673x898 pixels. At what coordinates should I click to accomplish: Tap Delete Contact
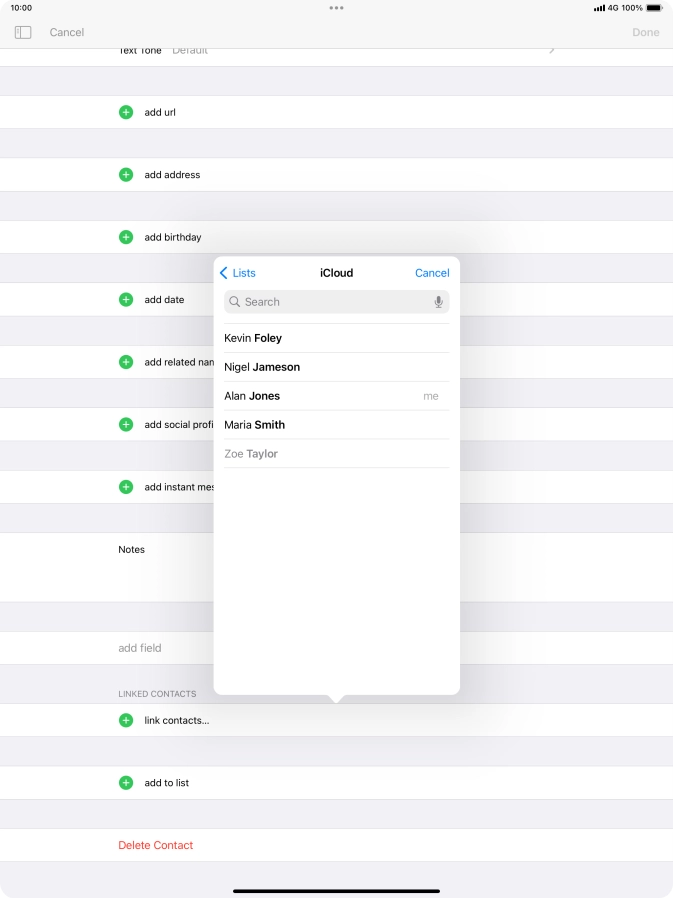tap(156, 845)
